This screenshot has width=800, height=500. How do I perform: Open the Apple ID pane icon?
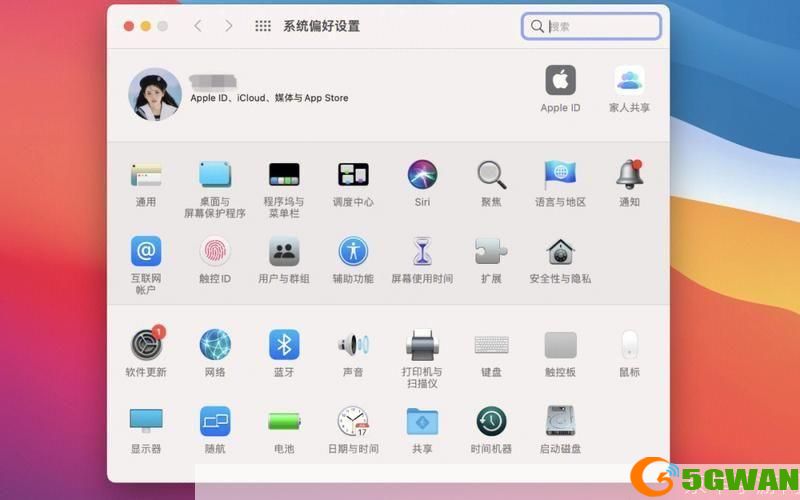pyautogui.click(x=560, y=80)
